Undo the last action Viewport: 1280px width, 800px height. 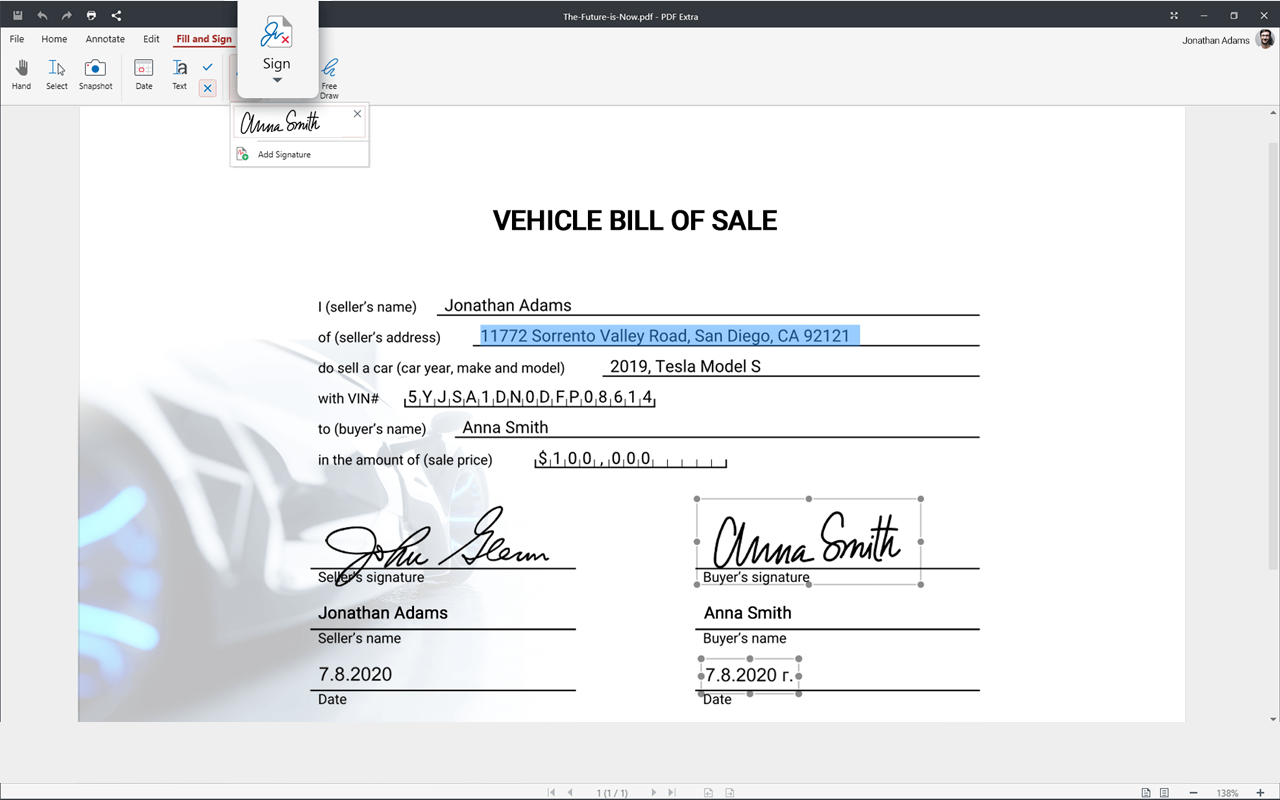tap(42, 15)
